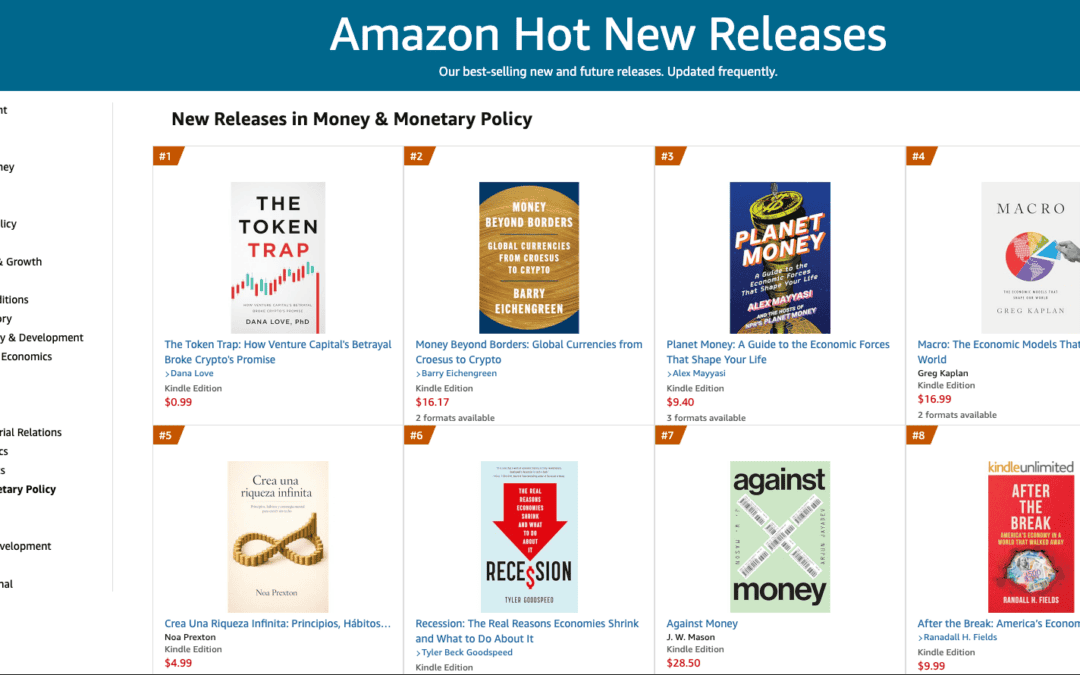Click the #5 rank badge above Crea Una Riqueza

(x=166, y=435)
